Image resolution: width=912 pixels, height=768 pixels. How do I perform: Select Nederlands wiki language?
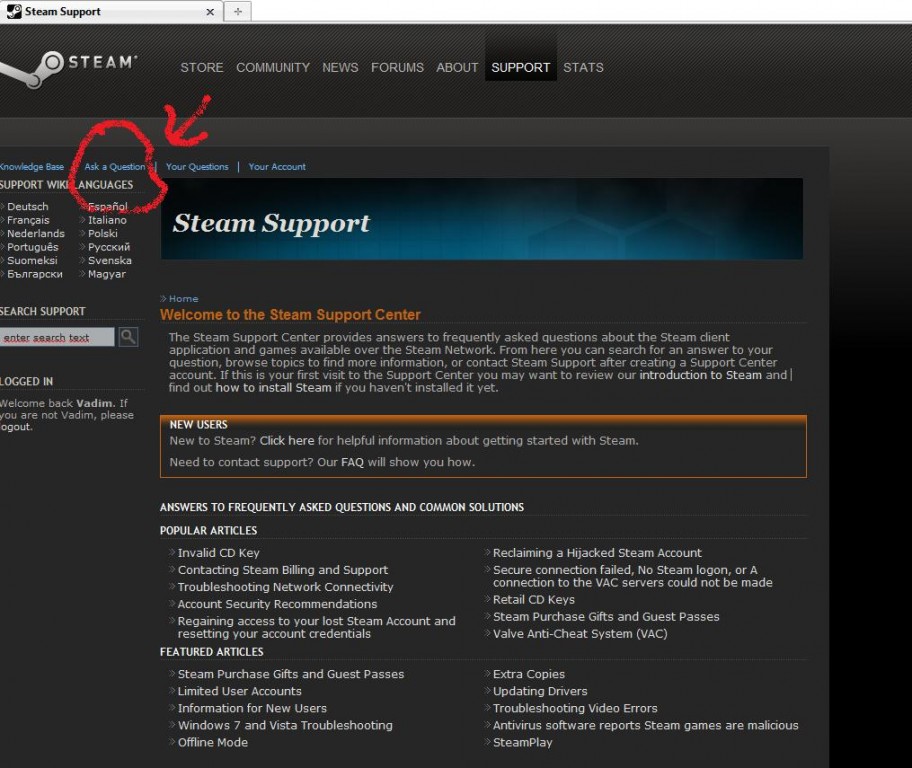click(35, 233)
